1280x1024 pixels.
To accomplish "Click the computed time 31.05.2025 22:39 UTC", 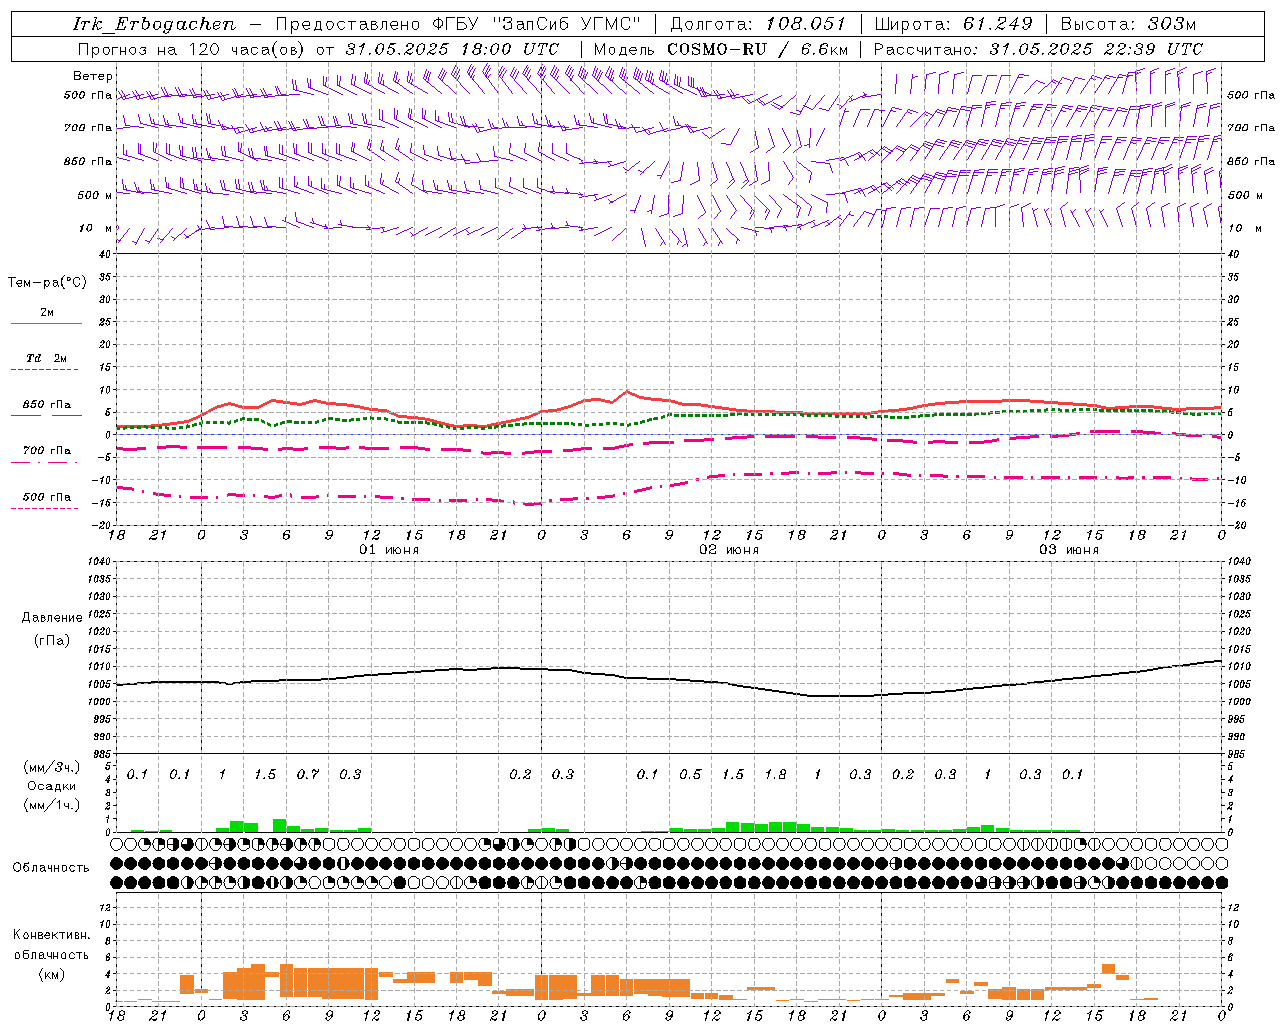I will (x=1096, y=49).
